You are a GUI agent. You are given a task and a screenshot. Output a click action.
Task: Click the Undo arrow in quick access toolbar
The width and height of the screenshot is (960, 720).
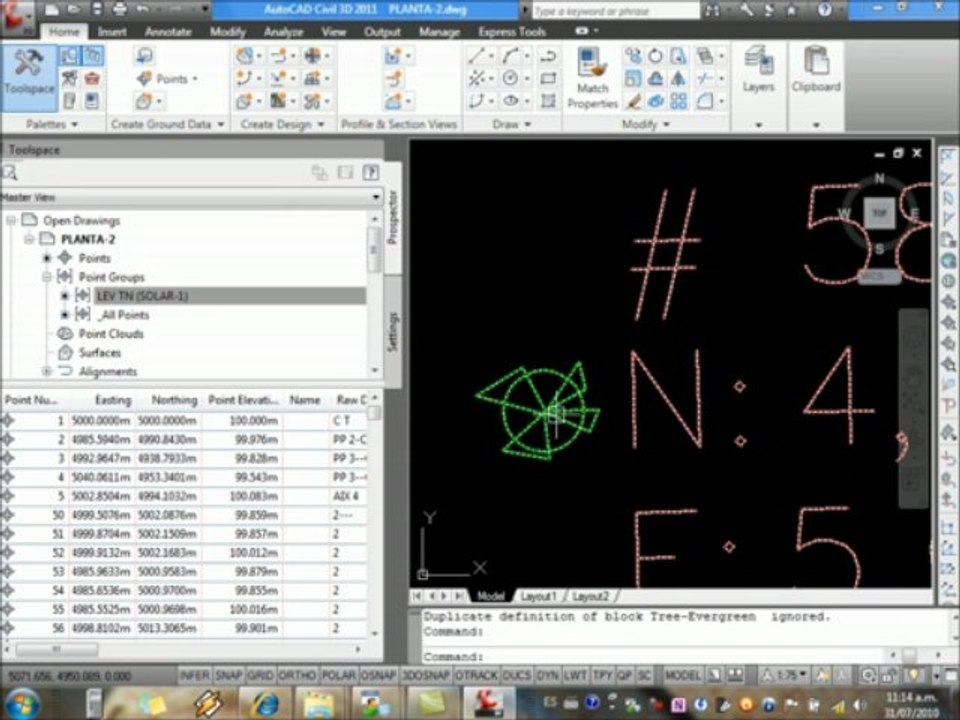pos(143,9)
